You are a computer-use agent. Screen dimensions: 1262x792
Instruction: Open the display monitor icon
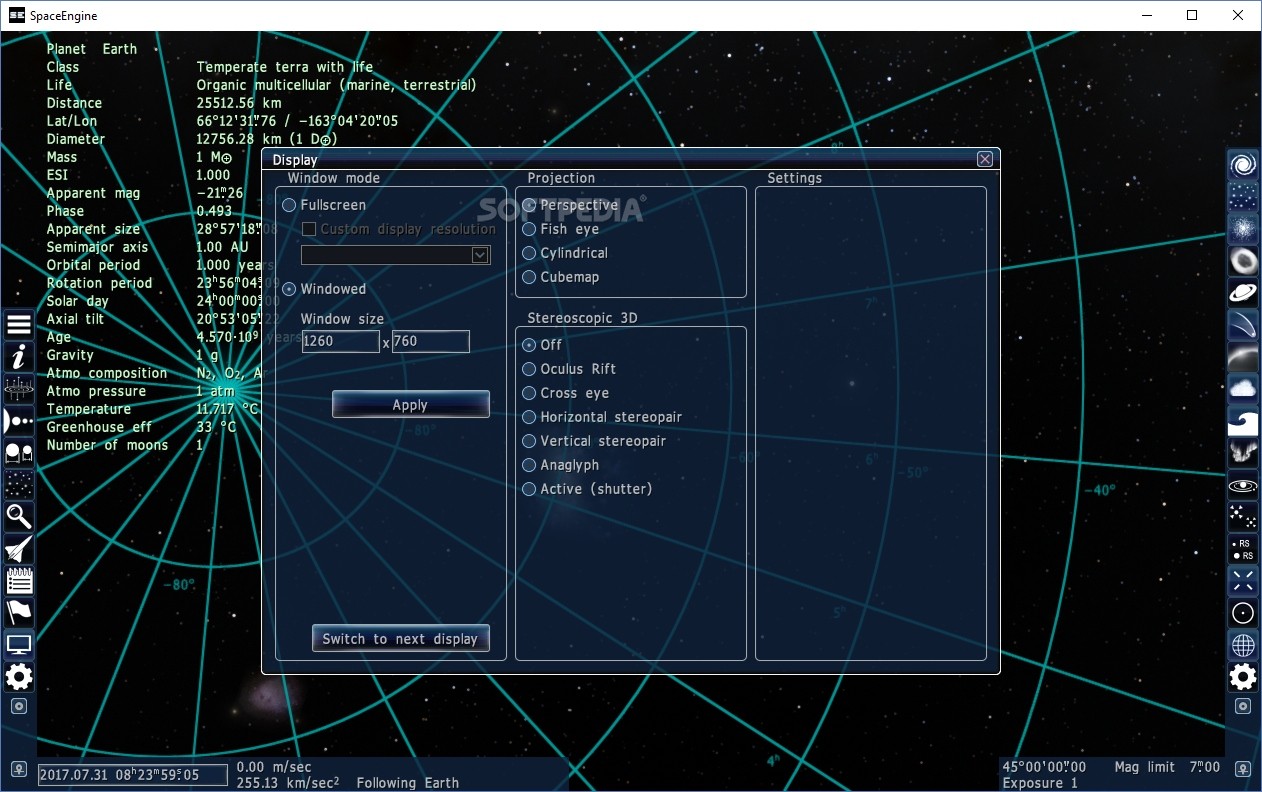(x=19, y=645)
